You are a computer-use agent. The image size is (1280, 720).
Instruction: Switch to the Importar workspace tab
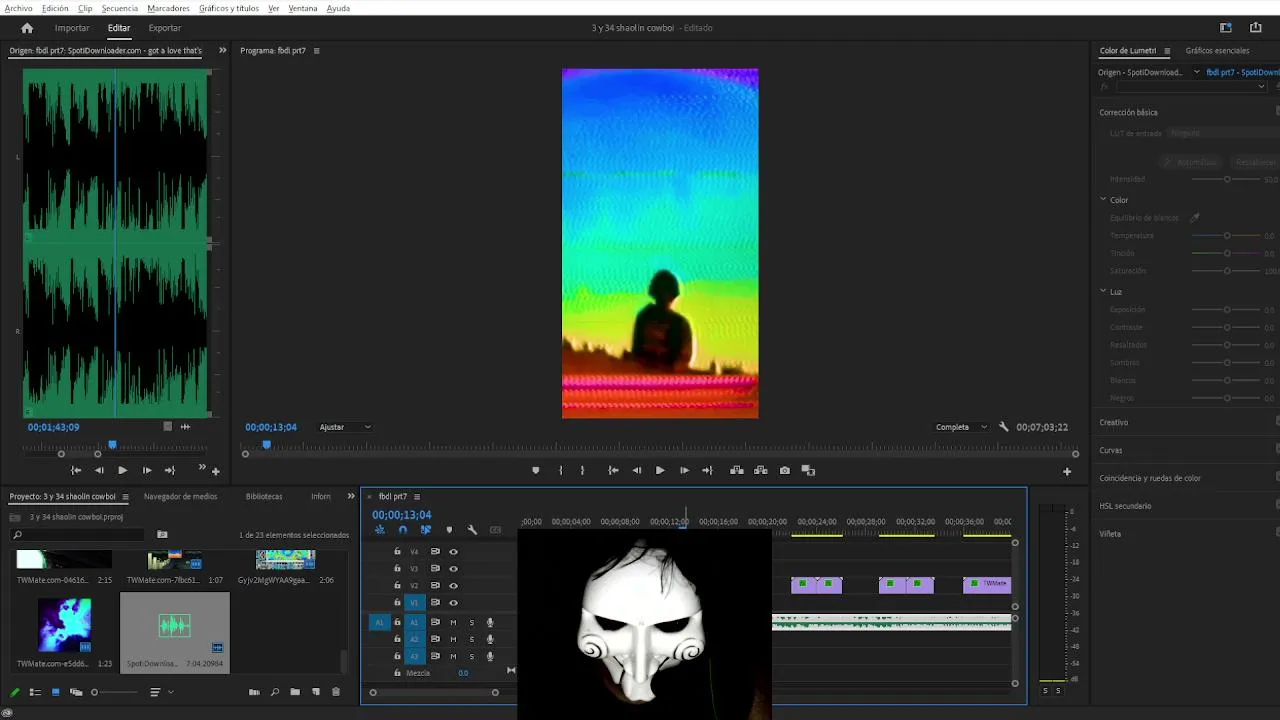coord(72,28)
